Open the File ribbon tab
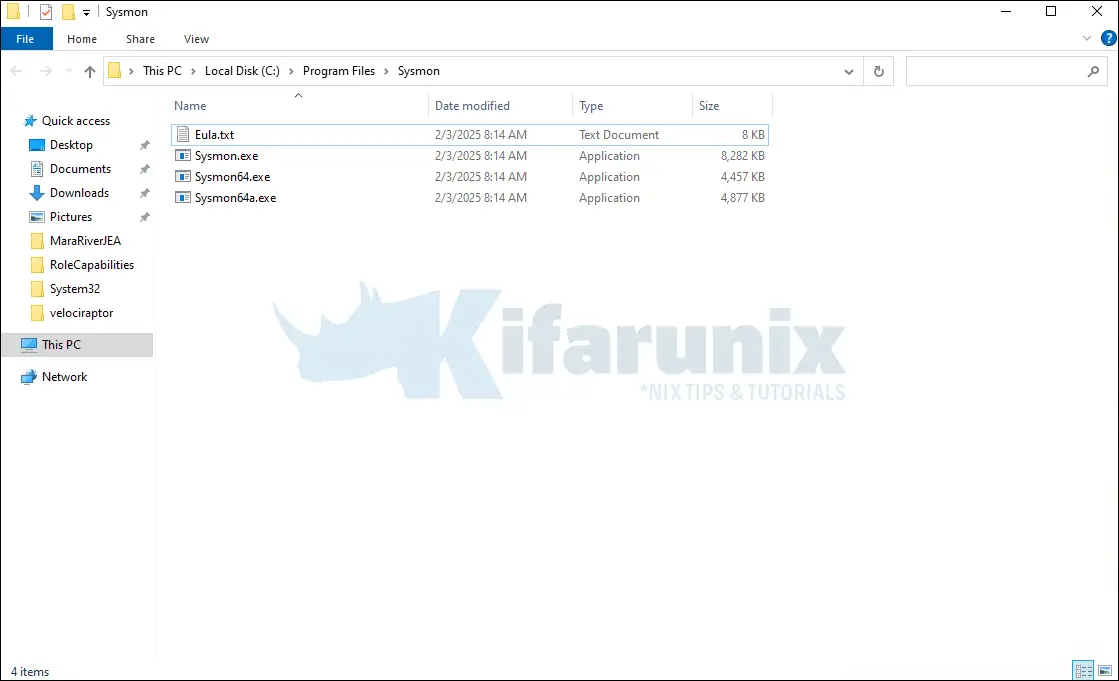The image size is (1119, 681). point(26,39)
